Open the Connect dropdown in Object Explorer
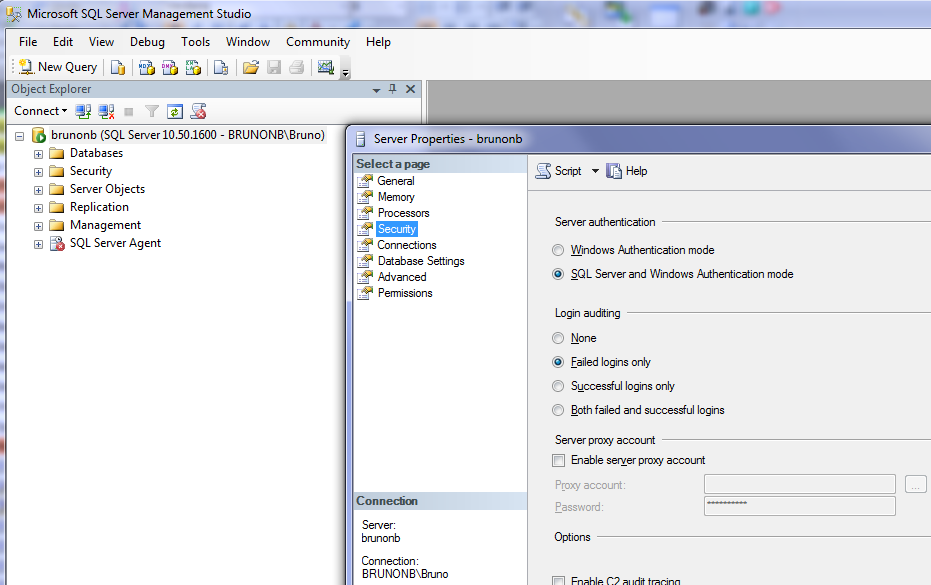931x585 pixels. [x=40, y=111]
